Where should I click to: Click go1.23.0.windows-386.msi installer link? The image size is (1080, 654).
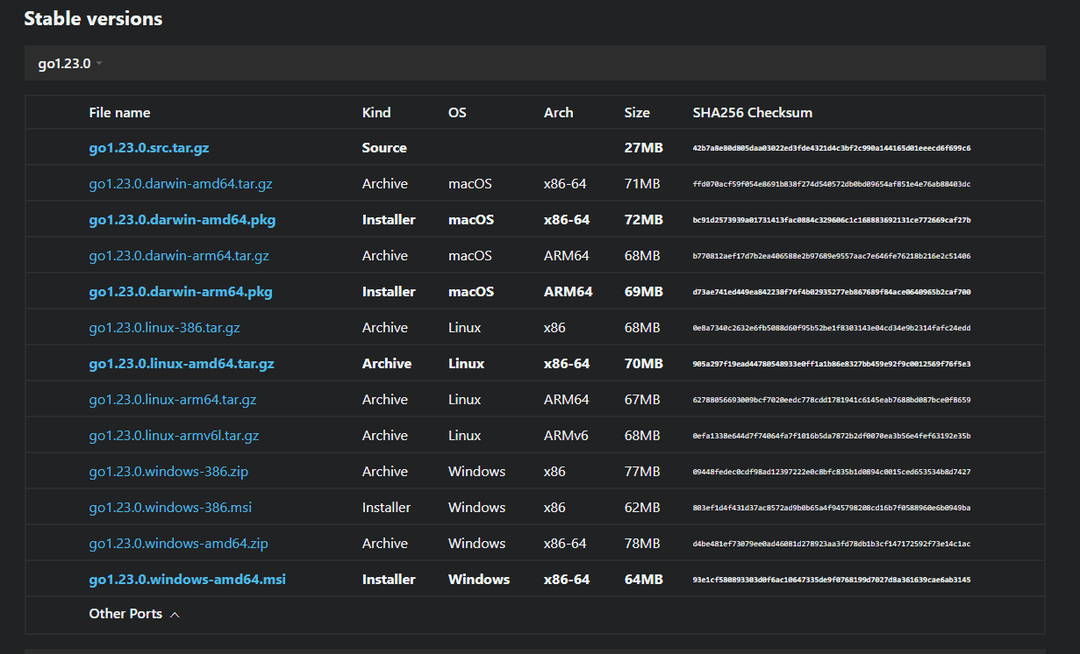(x=170, y=508)
